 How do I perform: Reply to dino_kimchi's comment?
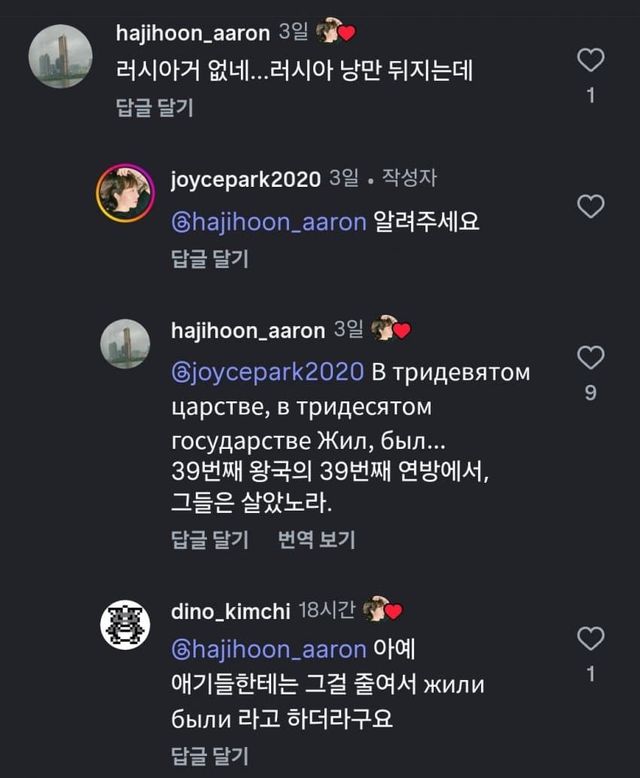tap(208, 754)
